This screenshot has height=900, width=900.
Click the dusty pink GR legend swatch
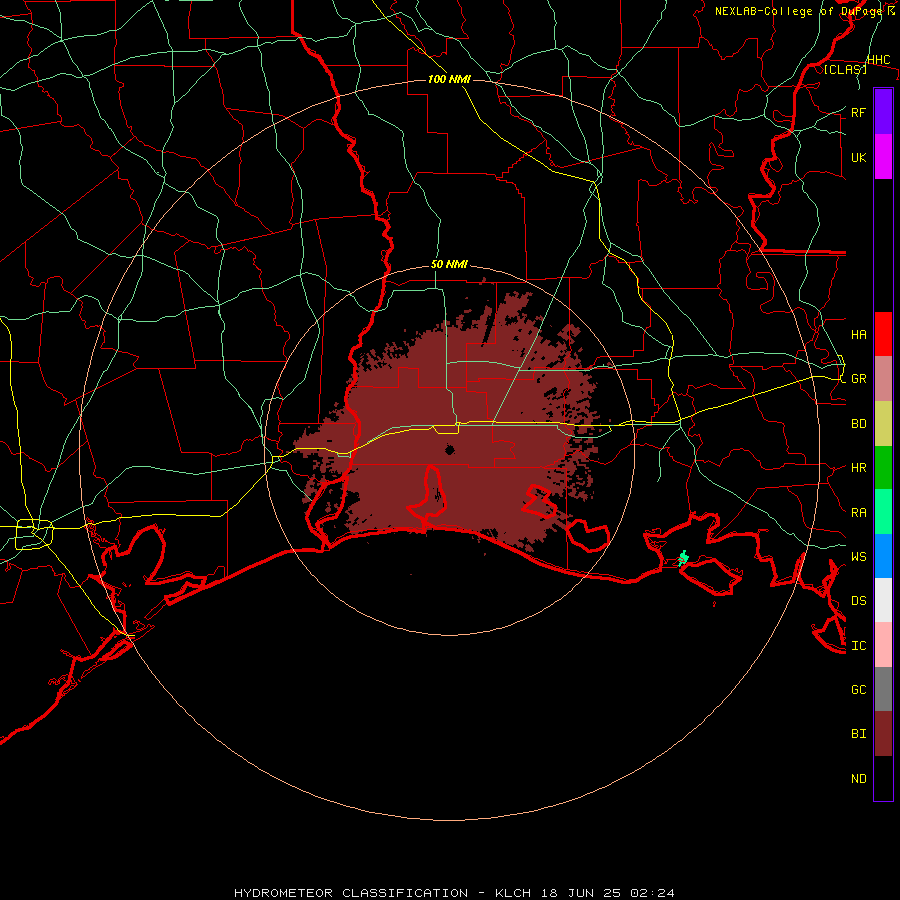tap(883, 379)
